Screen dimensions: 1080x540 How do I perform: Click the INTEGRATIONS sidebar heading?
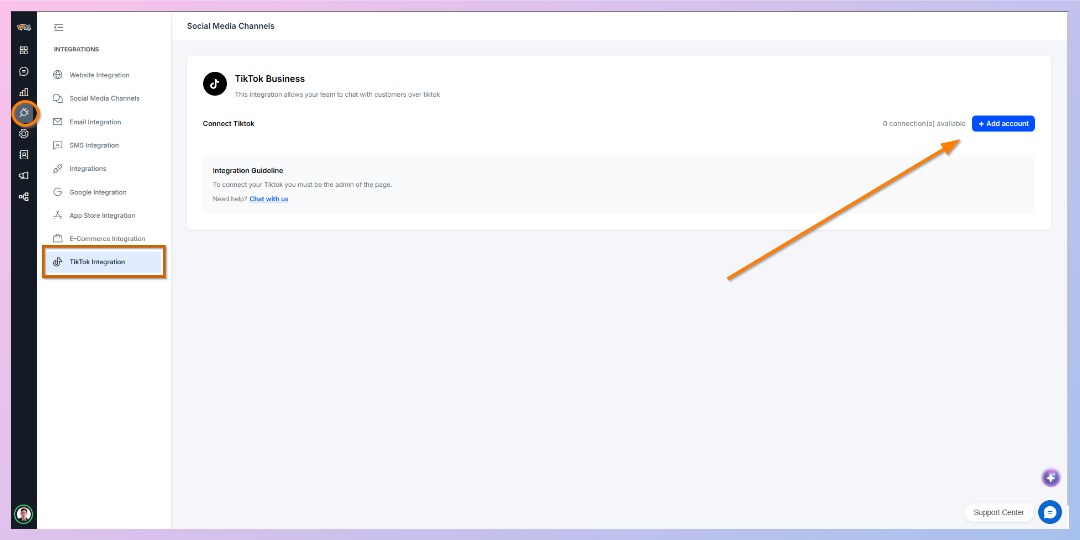76,50
